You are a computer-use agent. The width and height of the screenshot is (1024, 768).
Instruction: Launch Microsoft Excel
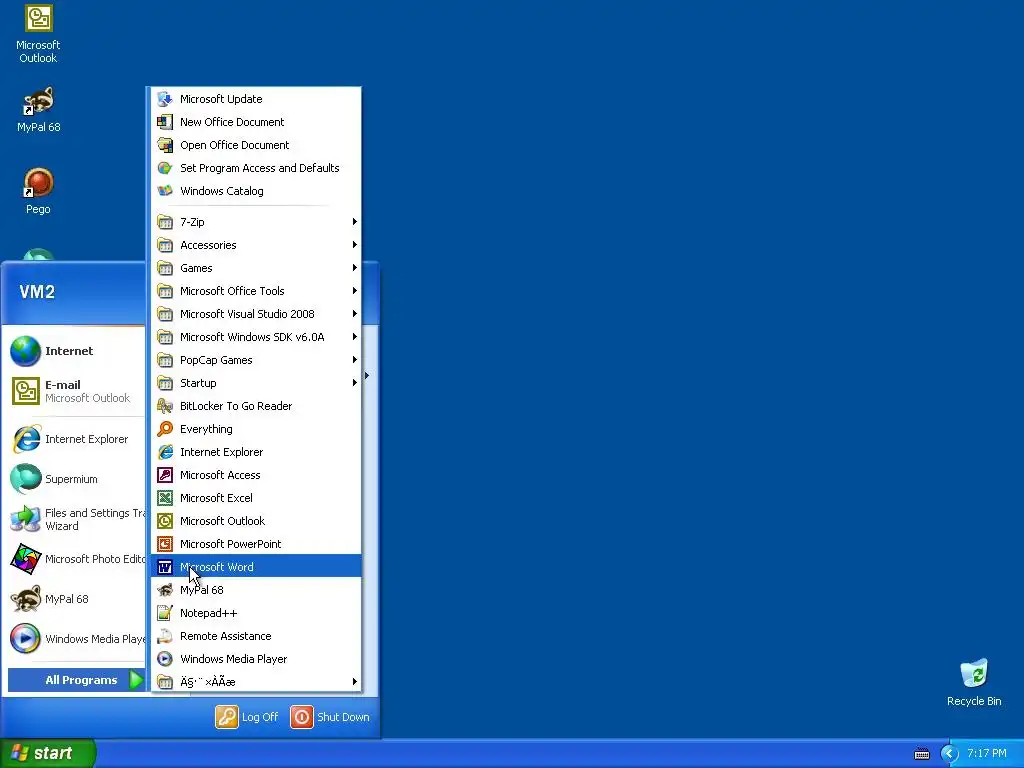[x=255, y=498]
